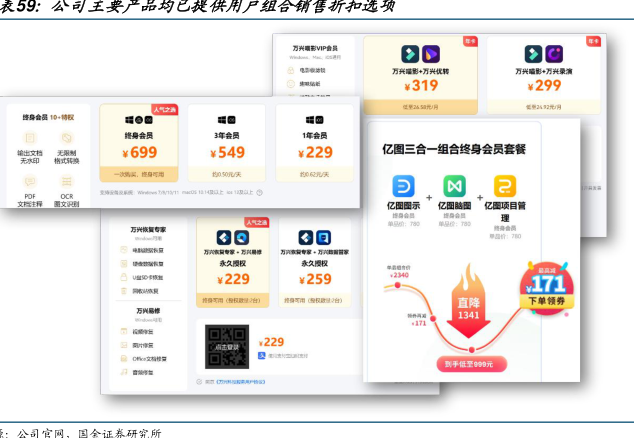Click the 一次购买，终身可用 footer on the ¥699 card
Image resolution: width=634 pixels, height=438 pixels.
(x=139, y=174)
